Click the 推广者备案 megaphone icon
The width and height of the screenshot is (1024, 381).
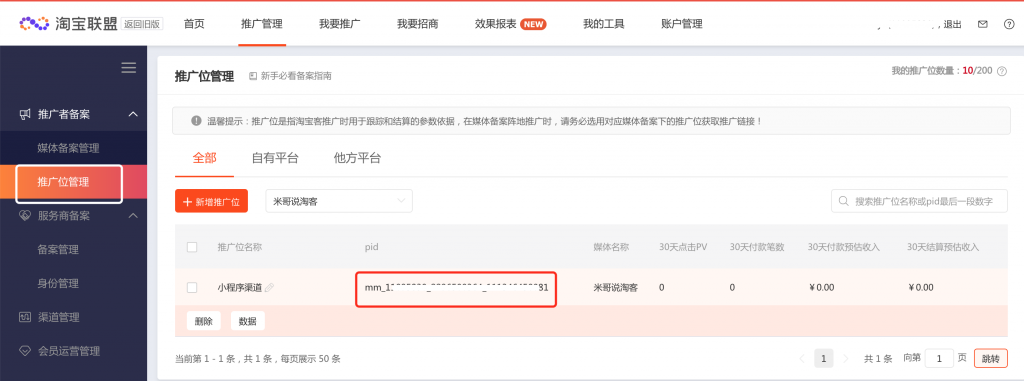pos(25,114)
